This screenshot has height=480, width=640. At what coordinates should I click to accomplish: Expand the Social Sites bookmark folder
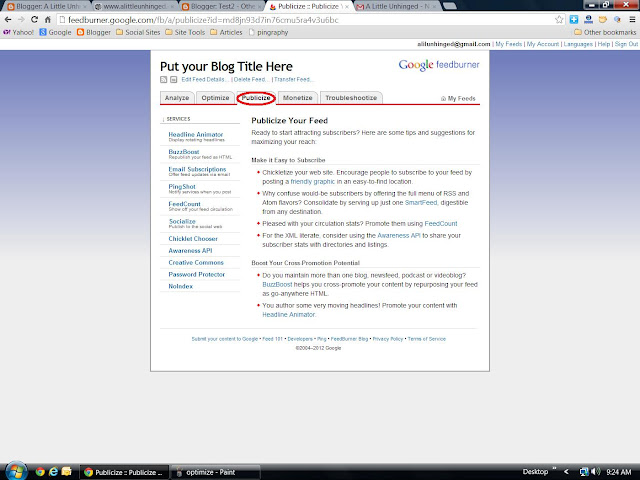coord(138,32)
